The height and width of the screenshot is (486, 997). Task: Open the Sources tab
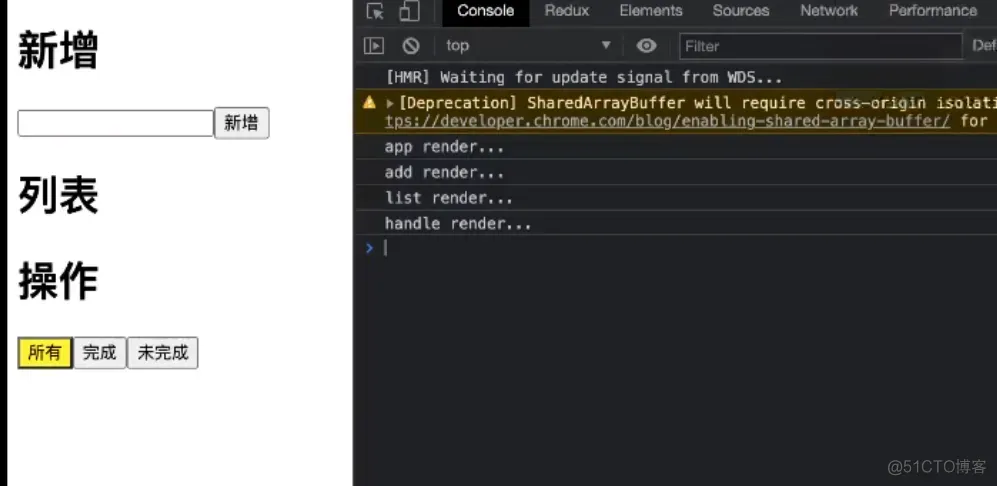741,11
